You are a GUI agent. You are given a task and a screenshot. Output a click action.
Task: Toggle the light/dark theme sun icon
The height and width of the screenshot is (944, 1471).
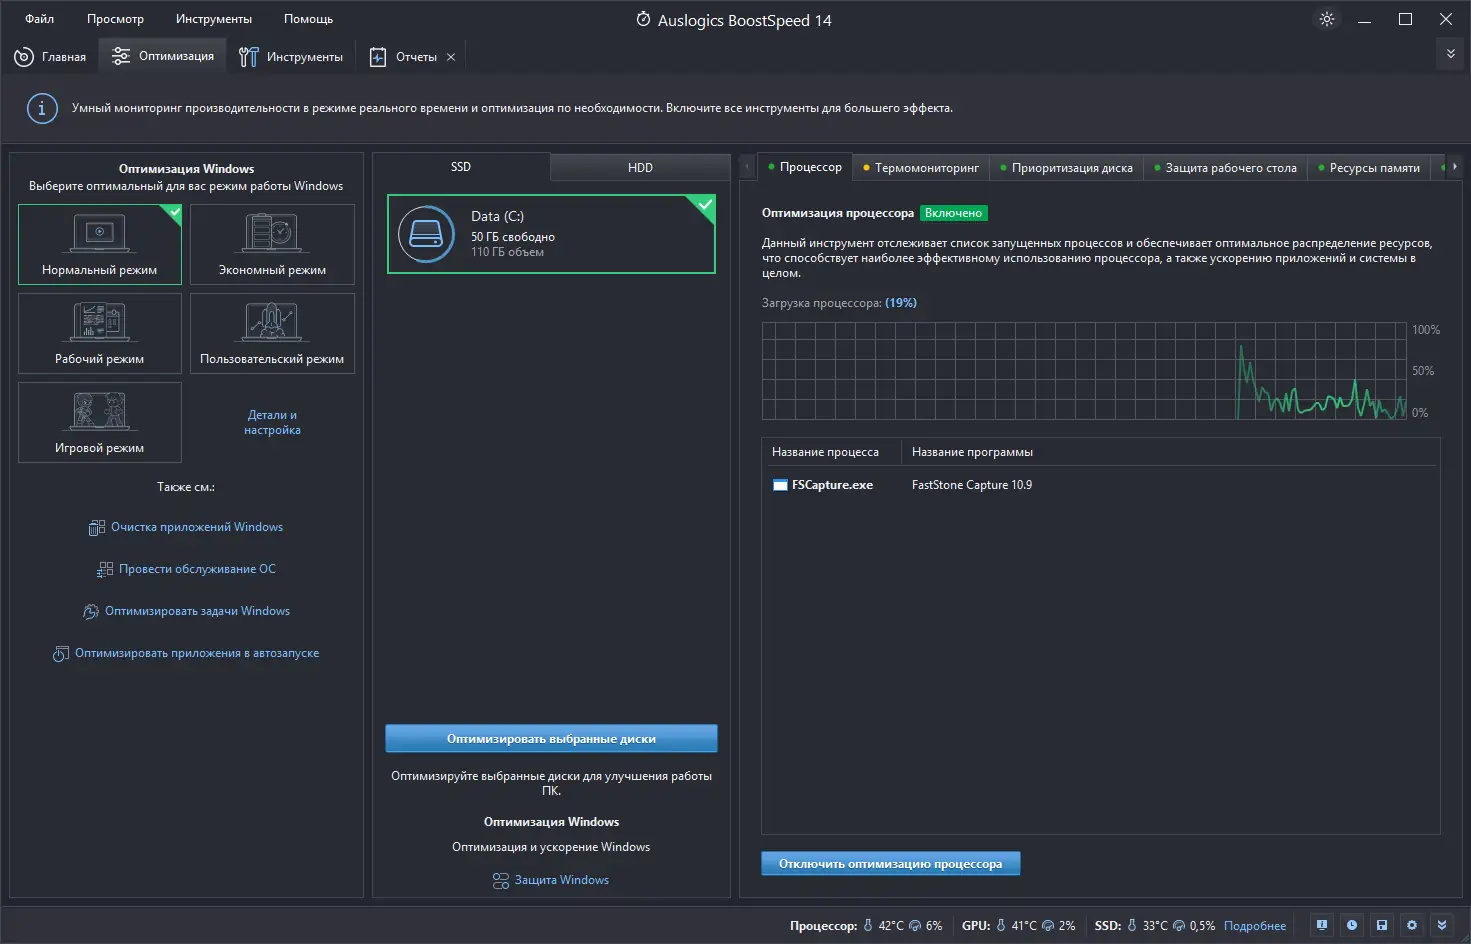[x=1327, y=19]
